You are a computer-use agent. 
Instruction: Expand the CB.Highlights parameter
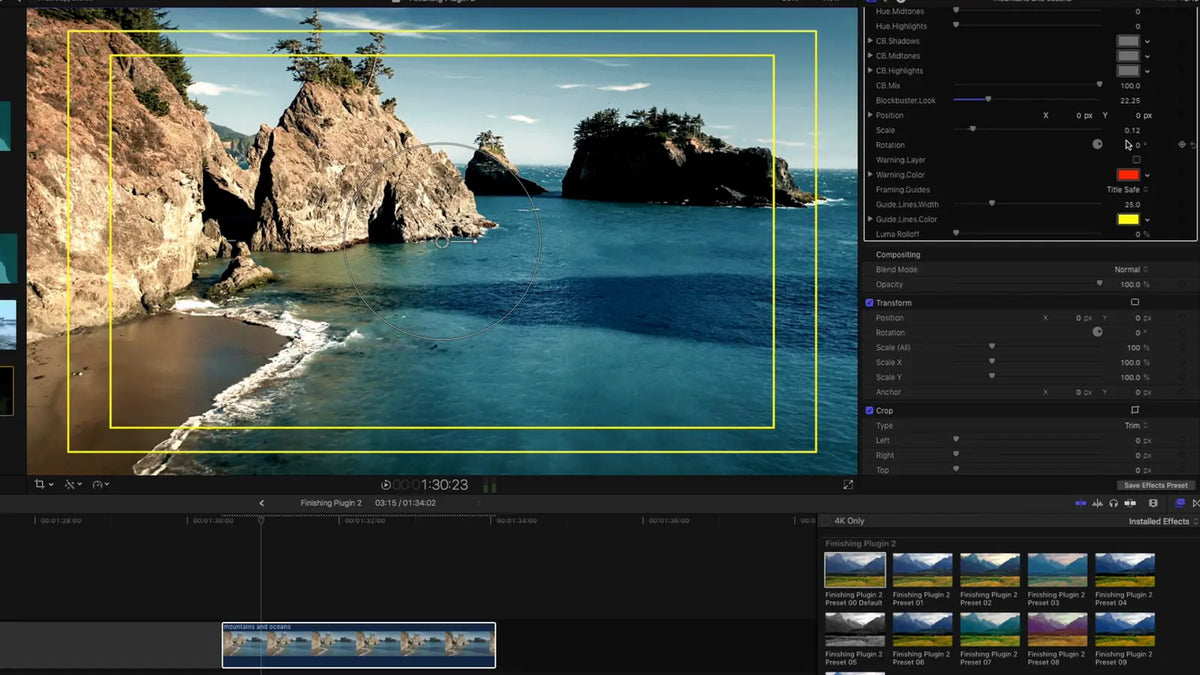870,71
